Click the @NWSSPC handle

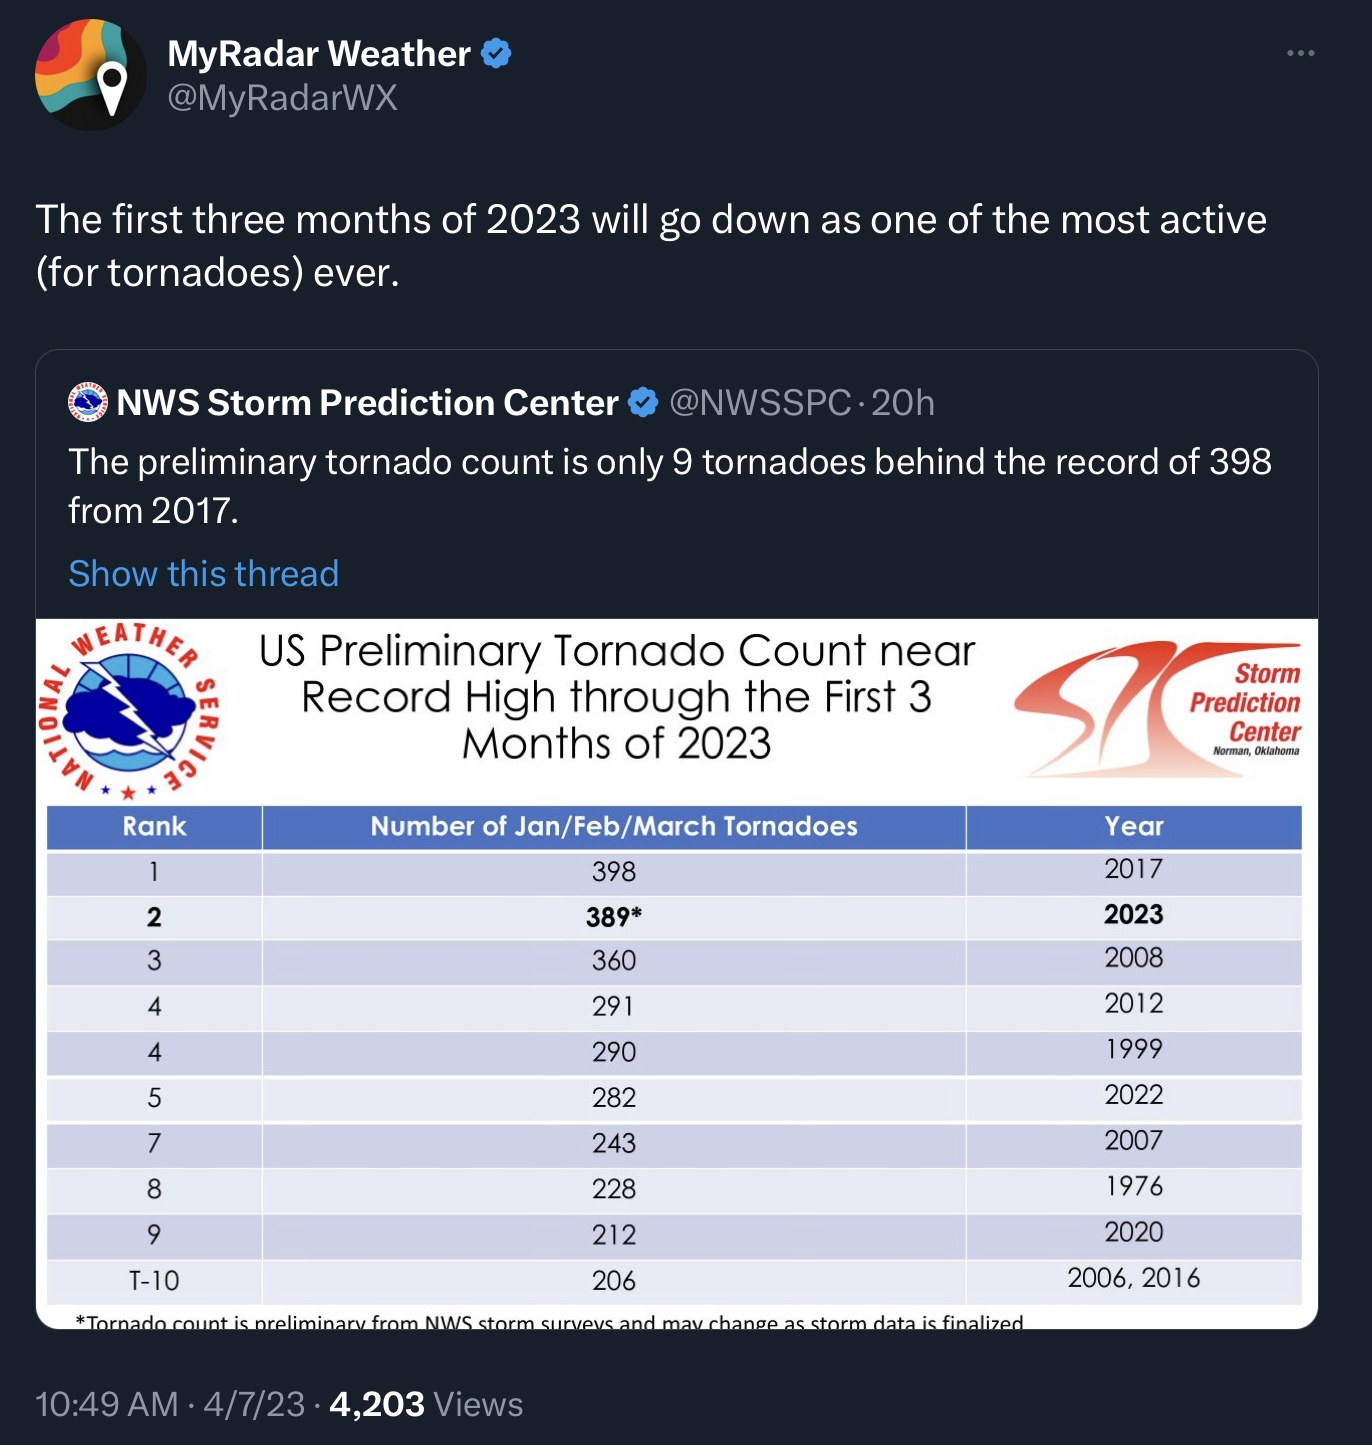(x=759, y=402)
